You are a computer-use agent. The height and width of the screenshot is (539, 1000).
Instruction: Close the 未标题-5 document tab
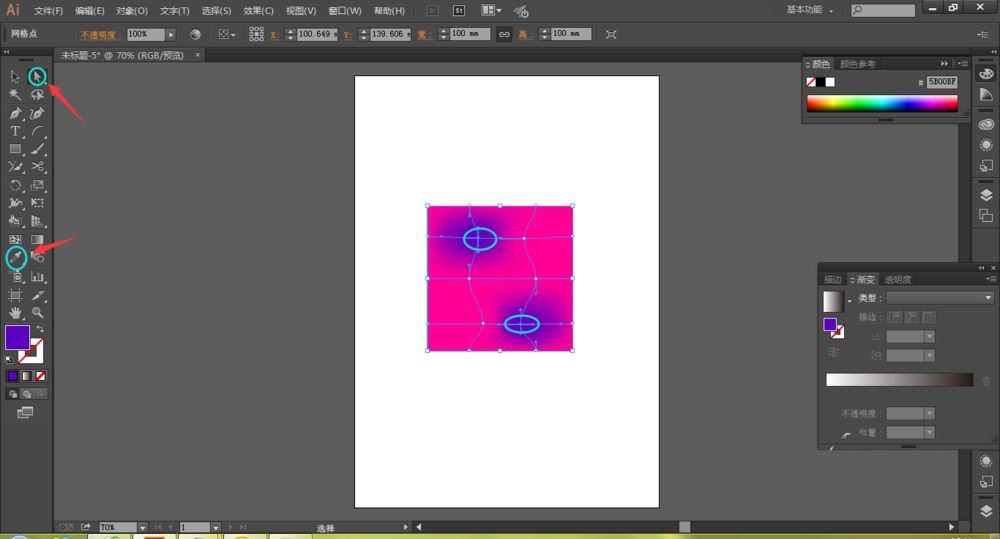(x=198, y=55)
